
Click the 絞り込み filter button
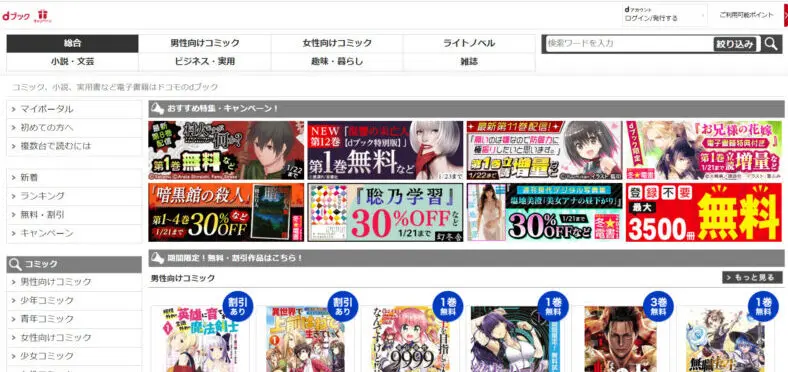click(735, 44)
